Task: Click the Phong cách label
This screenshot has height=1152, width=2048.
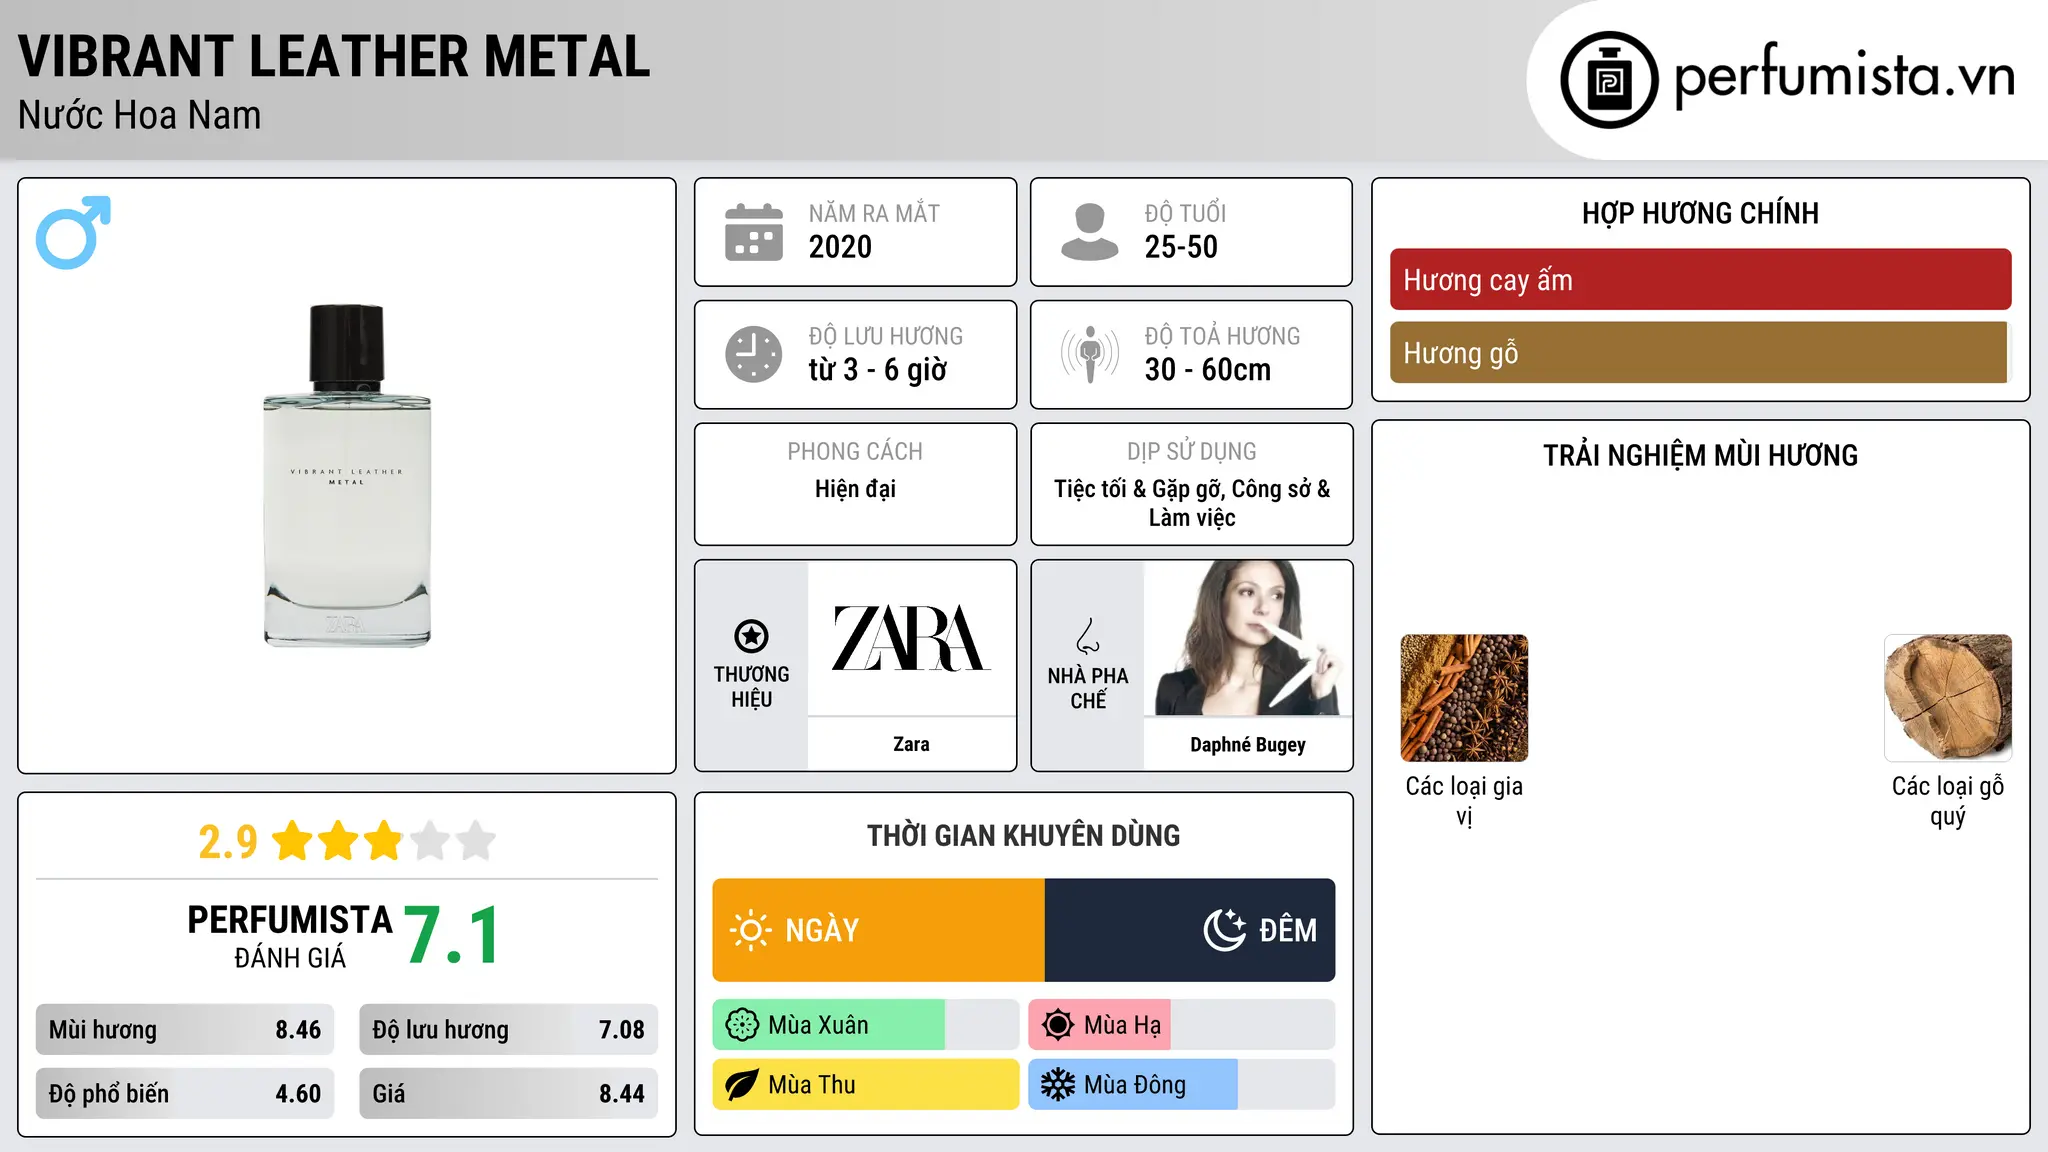Action: click(855, 452)
